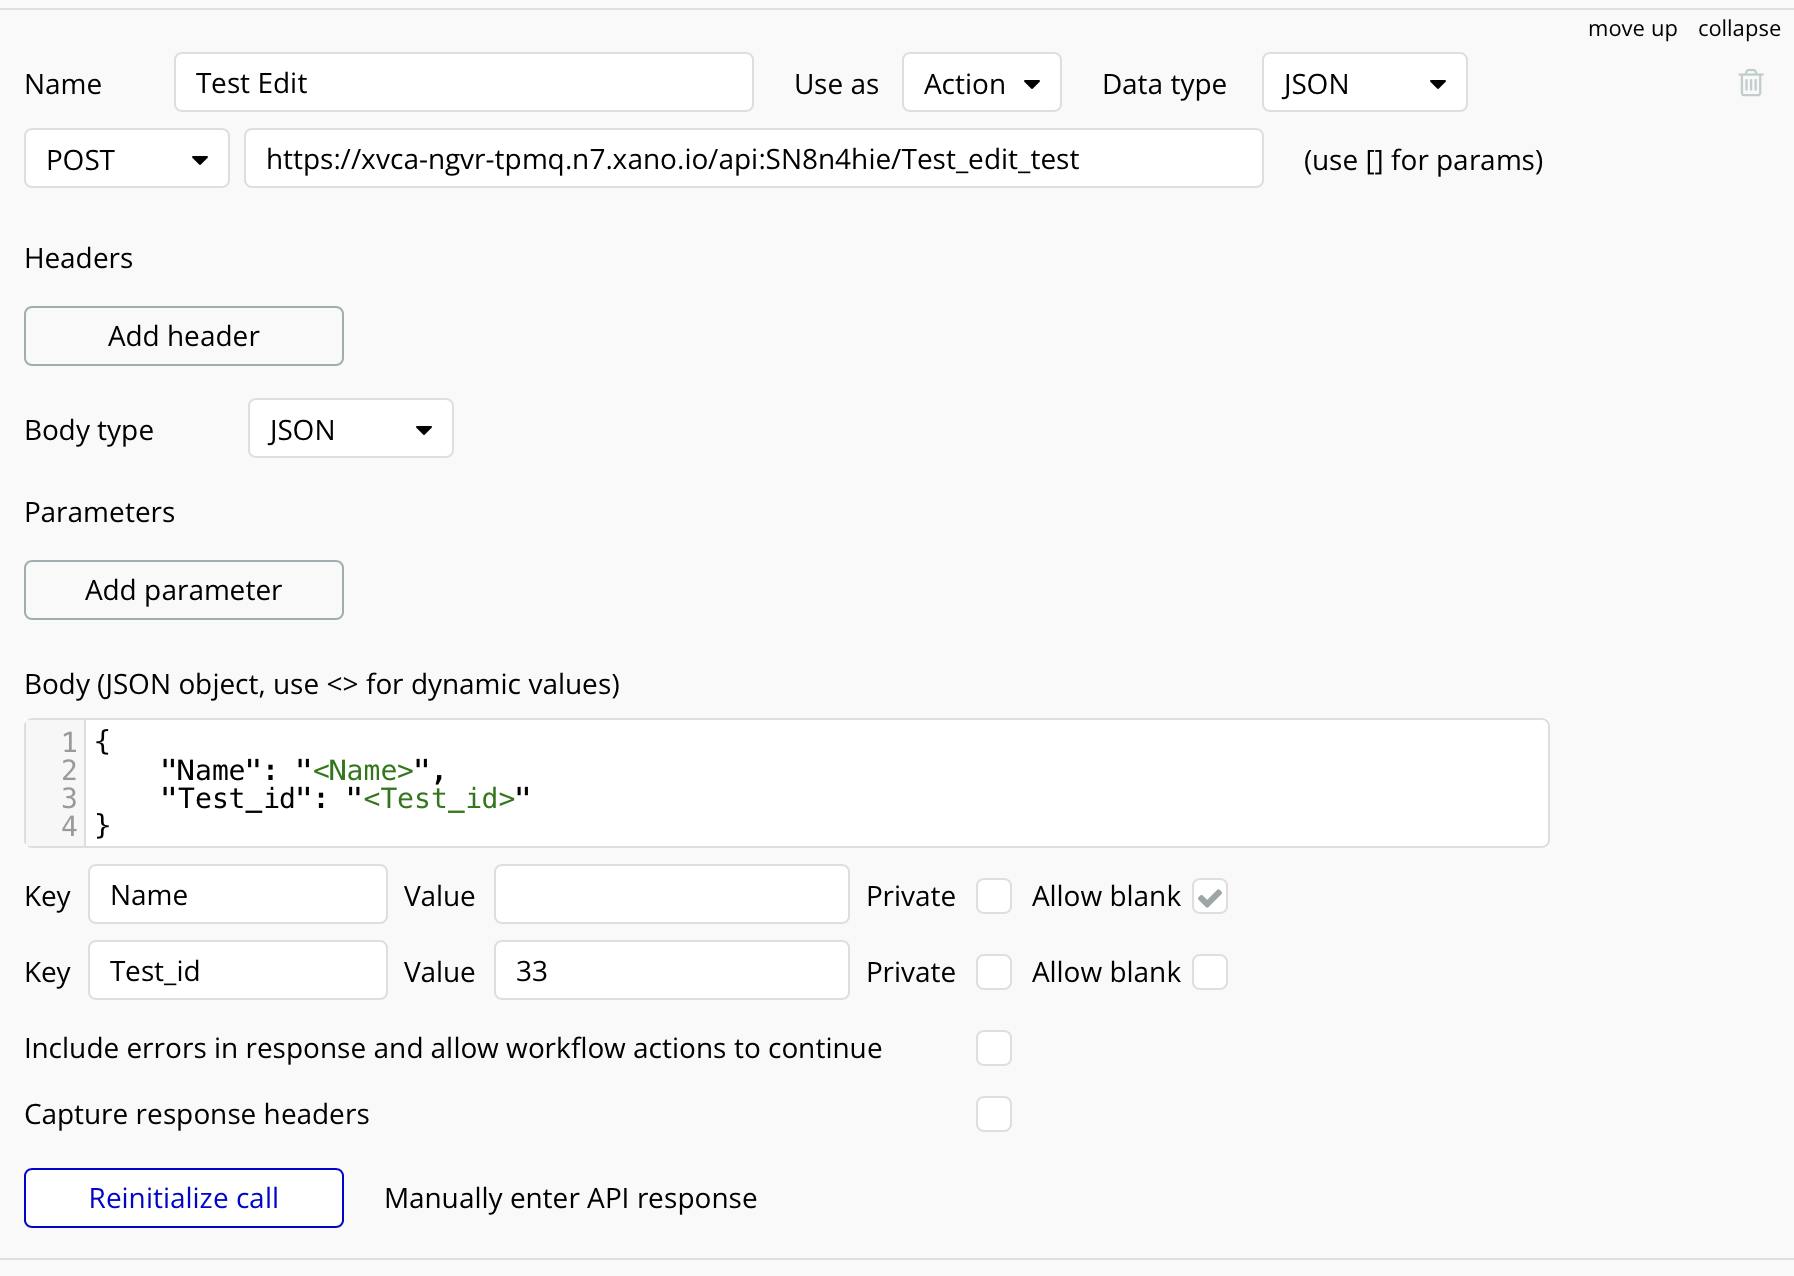The width and height of the screenshot is (1794, 1276).
Task: Open the Data type JSON dropdown
Action: [1364, 83]
